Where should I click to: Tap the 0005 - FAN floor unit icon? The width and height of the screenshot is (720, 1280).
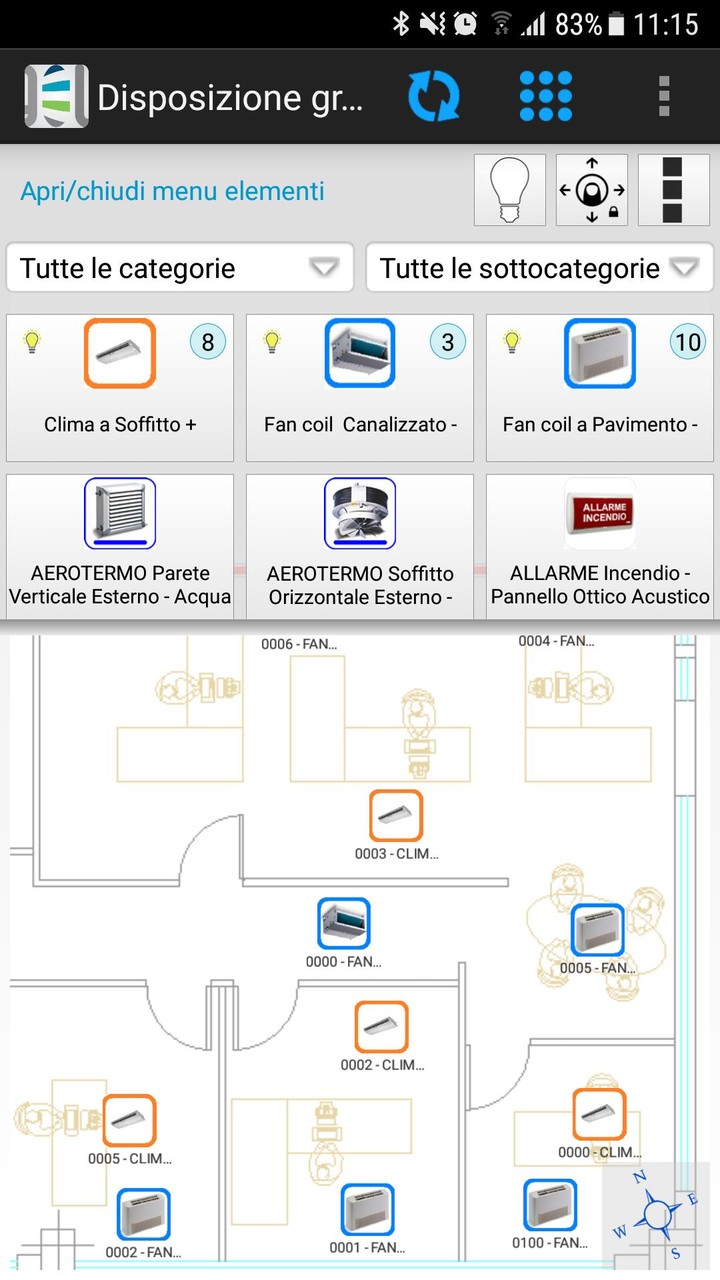coord(598,930)
